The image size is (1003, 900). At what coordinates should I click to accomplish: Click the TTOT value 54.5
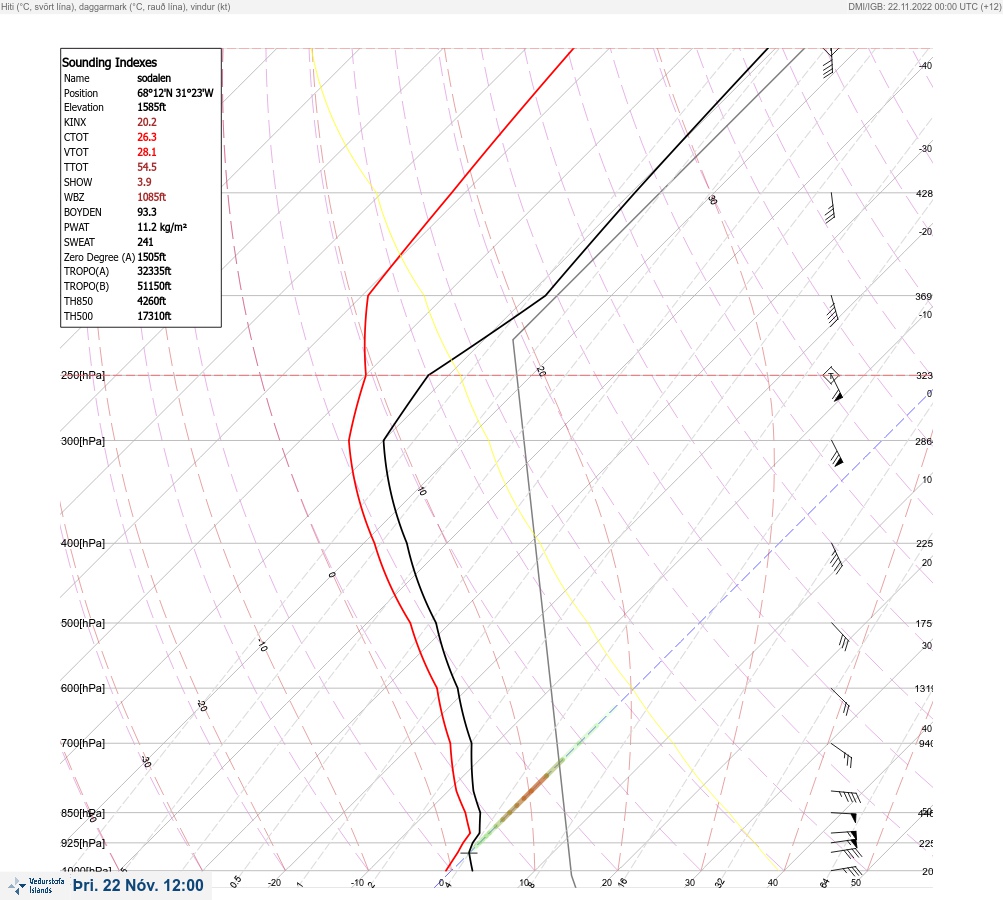(146, 167)
